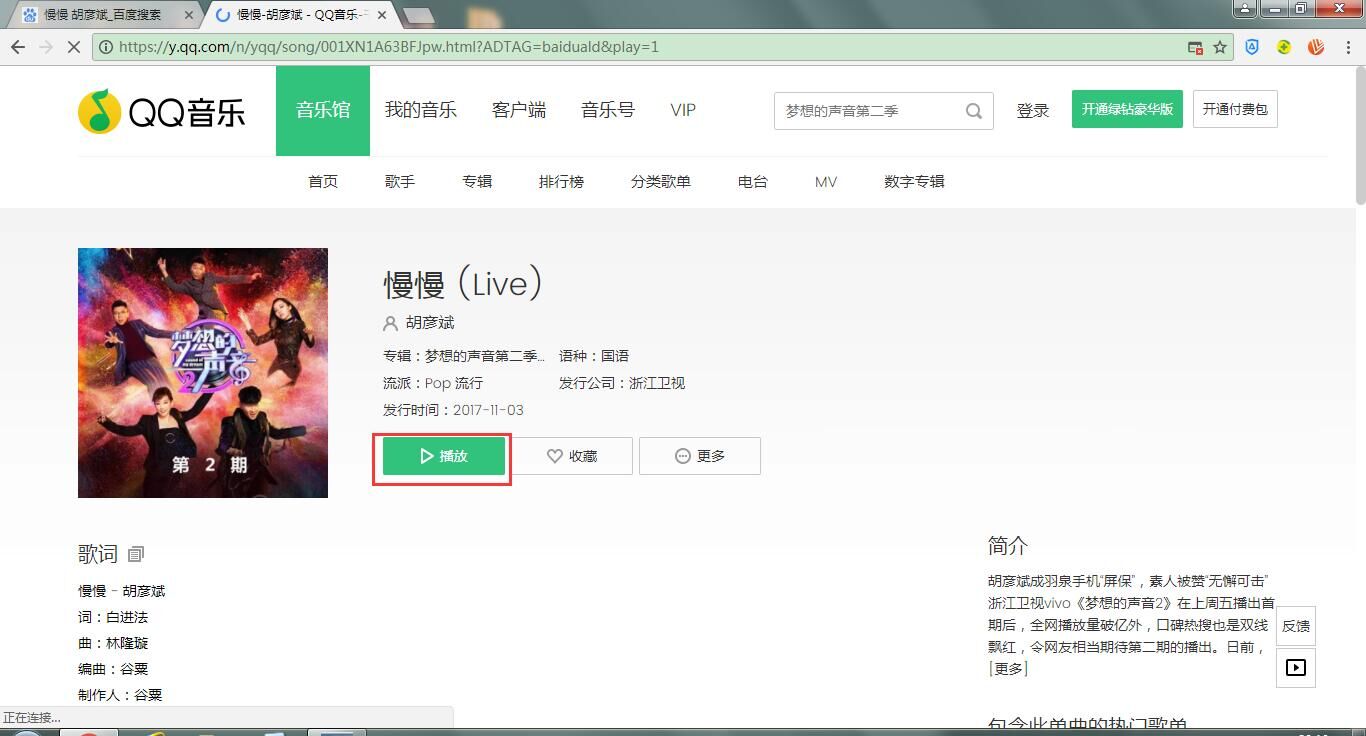Expand the 简介 text with 更多
The width and height of the screenshot is (1366, 736).
coord(1007,668)
